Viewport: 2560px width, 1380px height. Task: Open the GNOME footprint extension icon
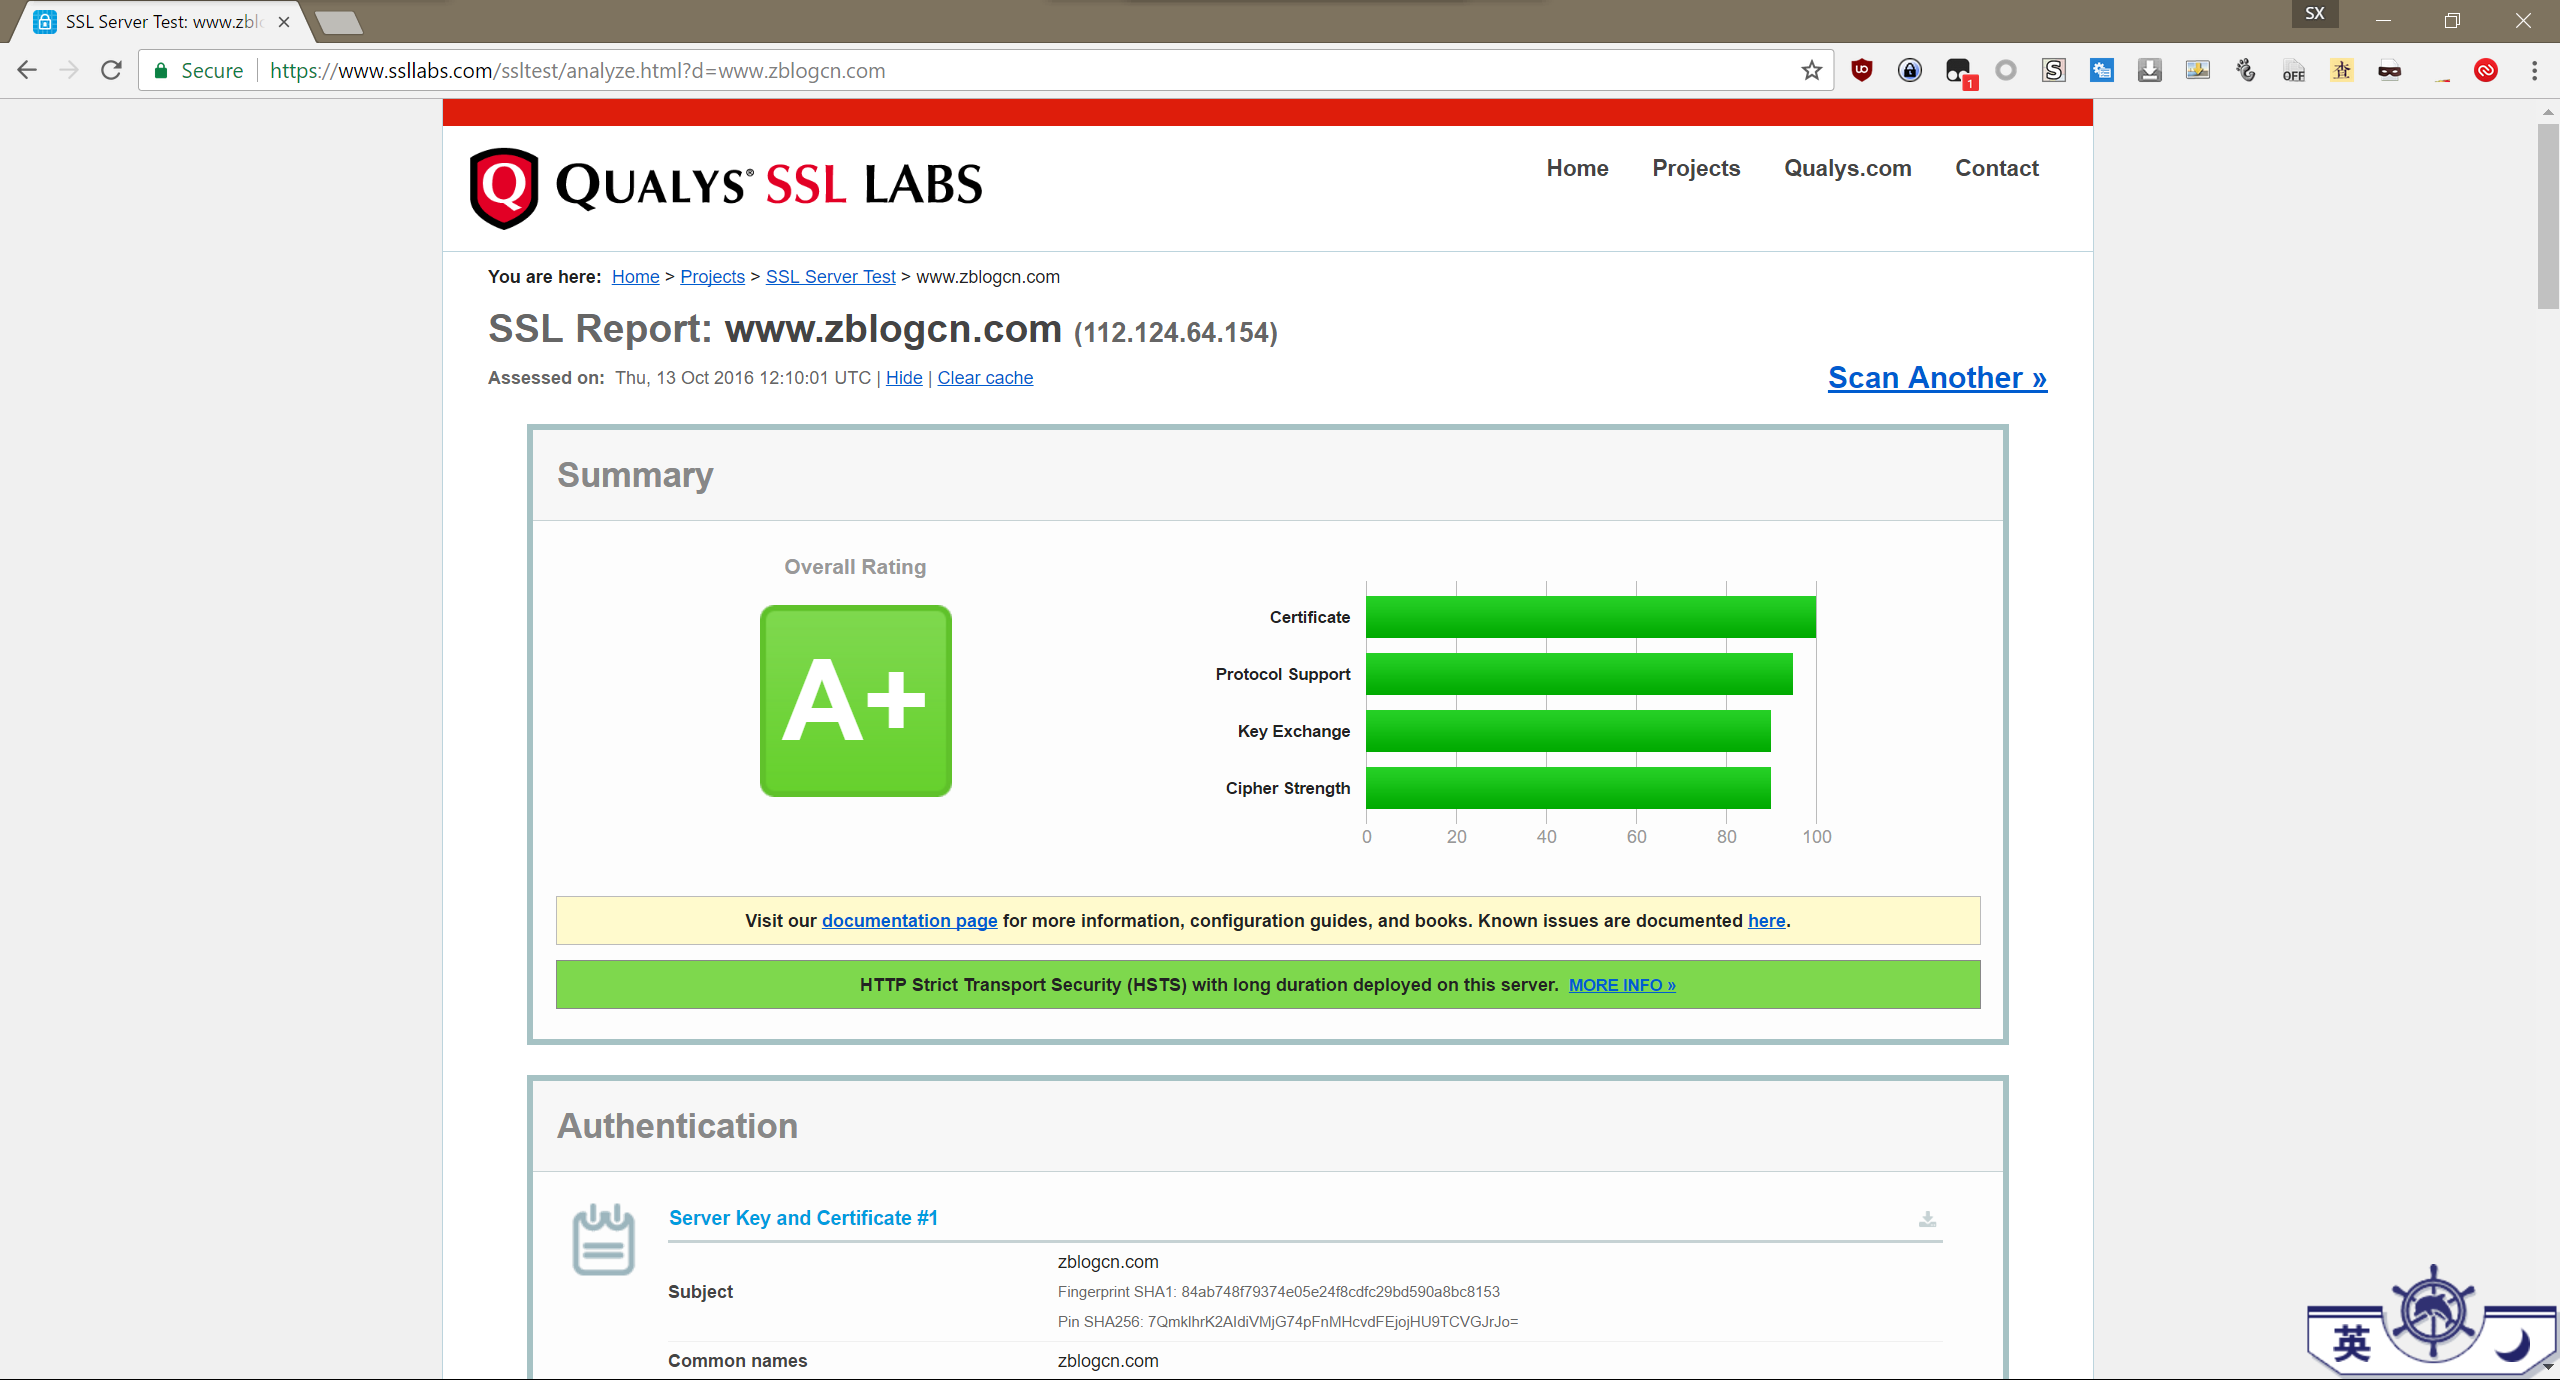(x=2245, y=70)
